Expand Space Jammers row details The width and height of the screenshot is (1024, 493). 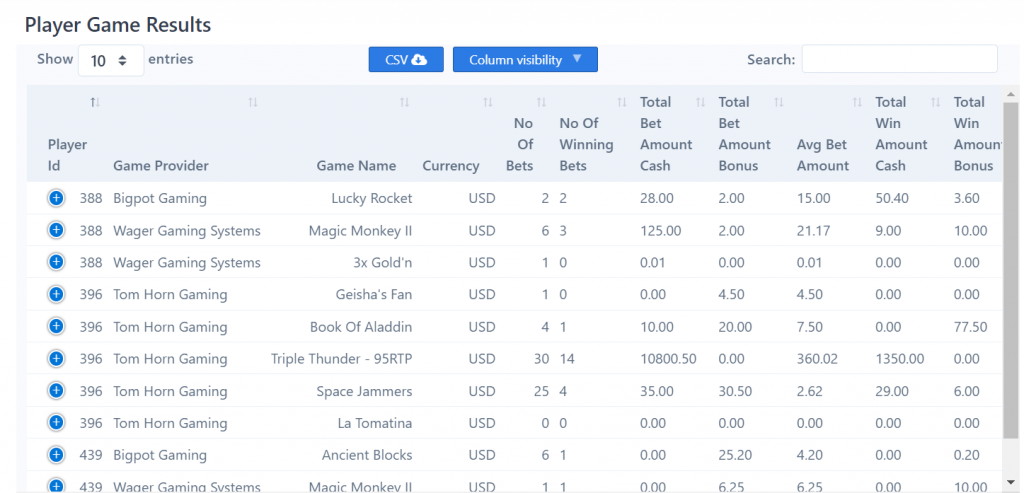click(x=56, y=390)
